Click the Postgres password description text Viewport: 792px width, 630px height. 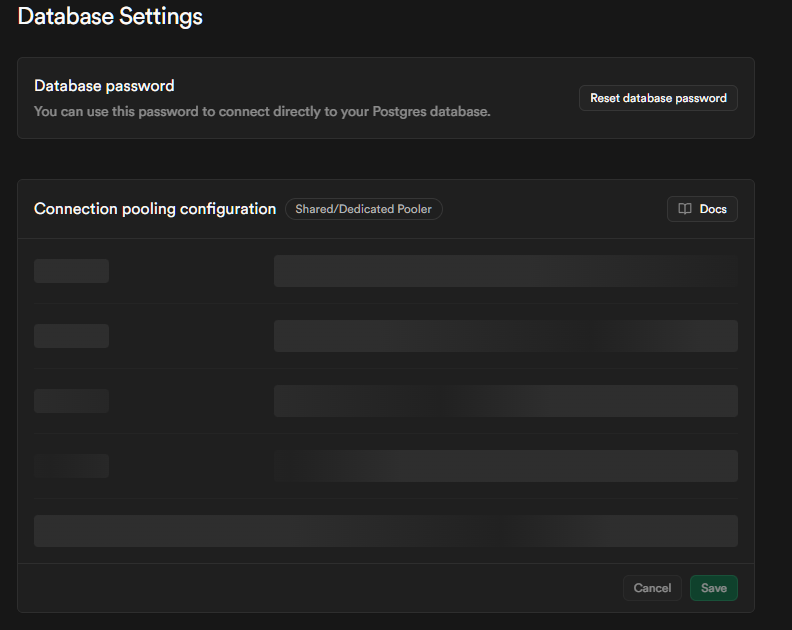262,111
